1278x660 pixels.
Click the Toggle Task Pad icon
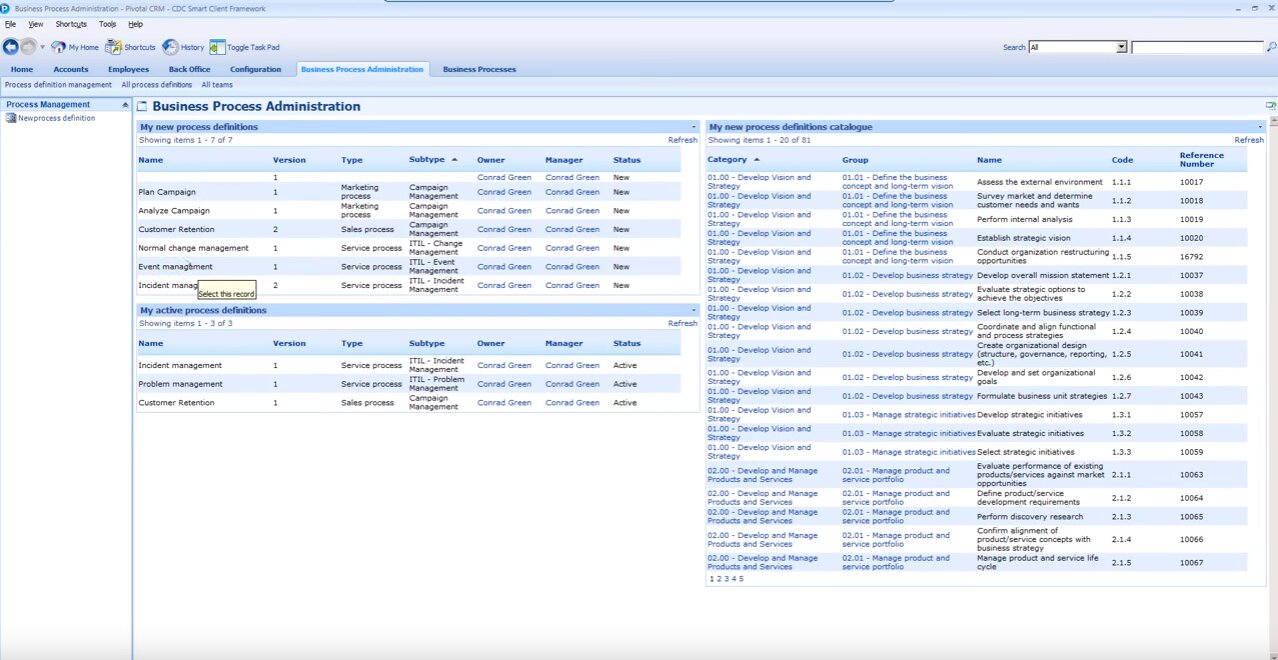217,47
